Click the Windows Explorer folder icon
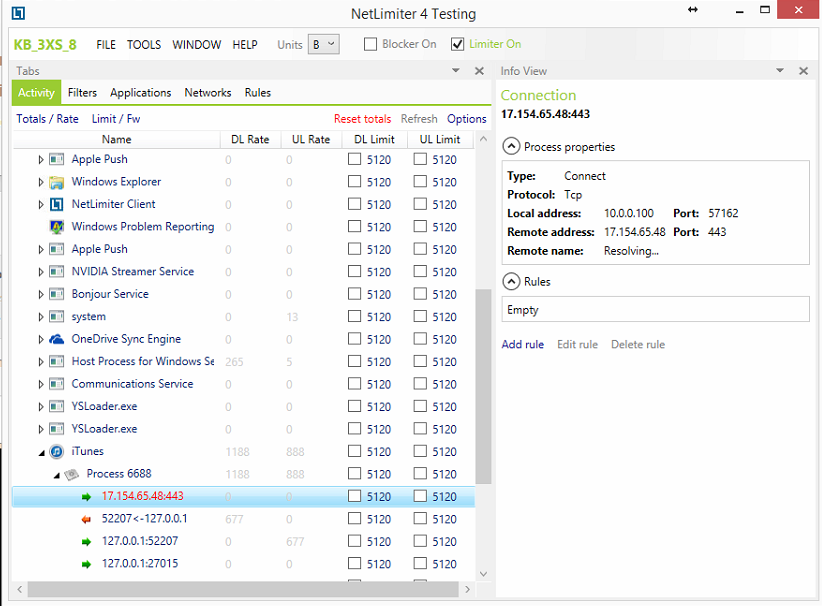The height and width of the screenshot is (606, 822). [57, 182]
